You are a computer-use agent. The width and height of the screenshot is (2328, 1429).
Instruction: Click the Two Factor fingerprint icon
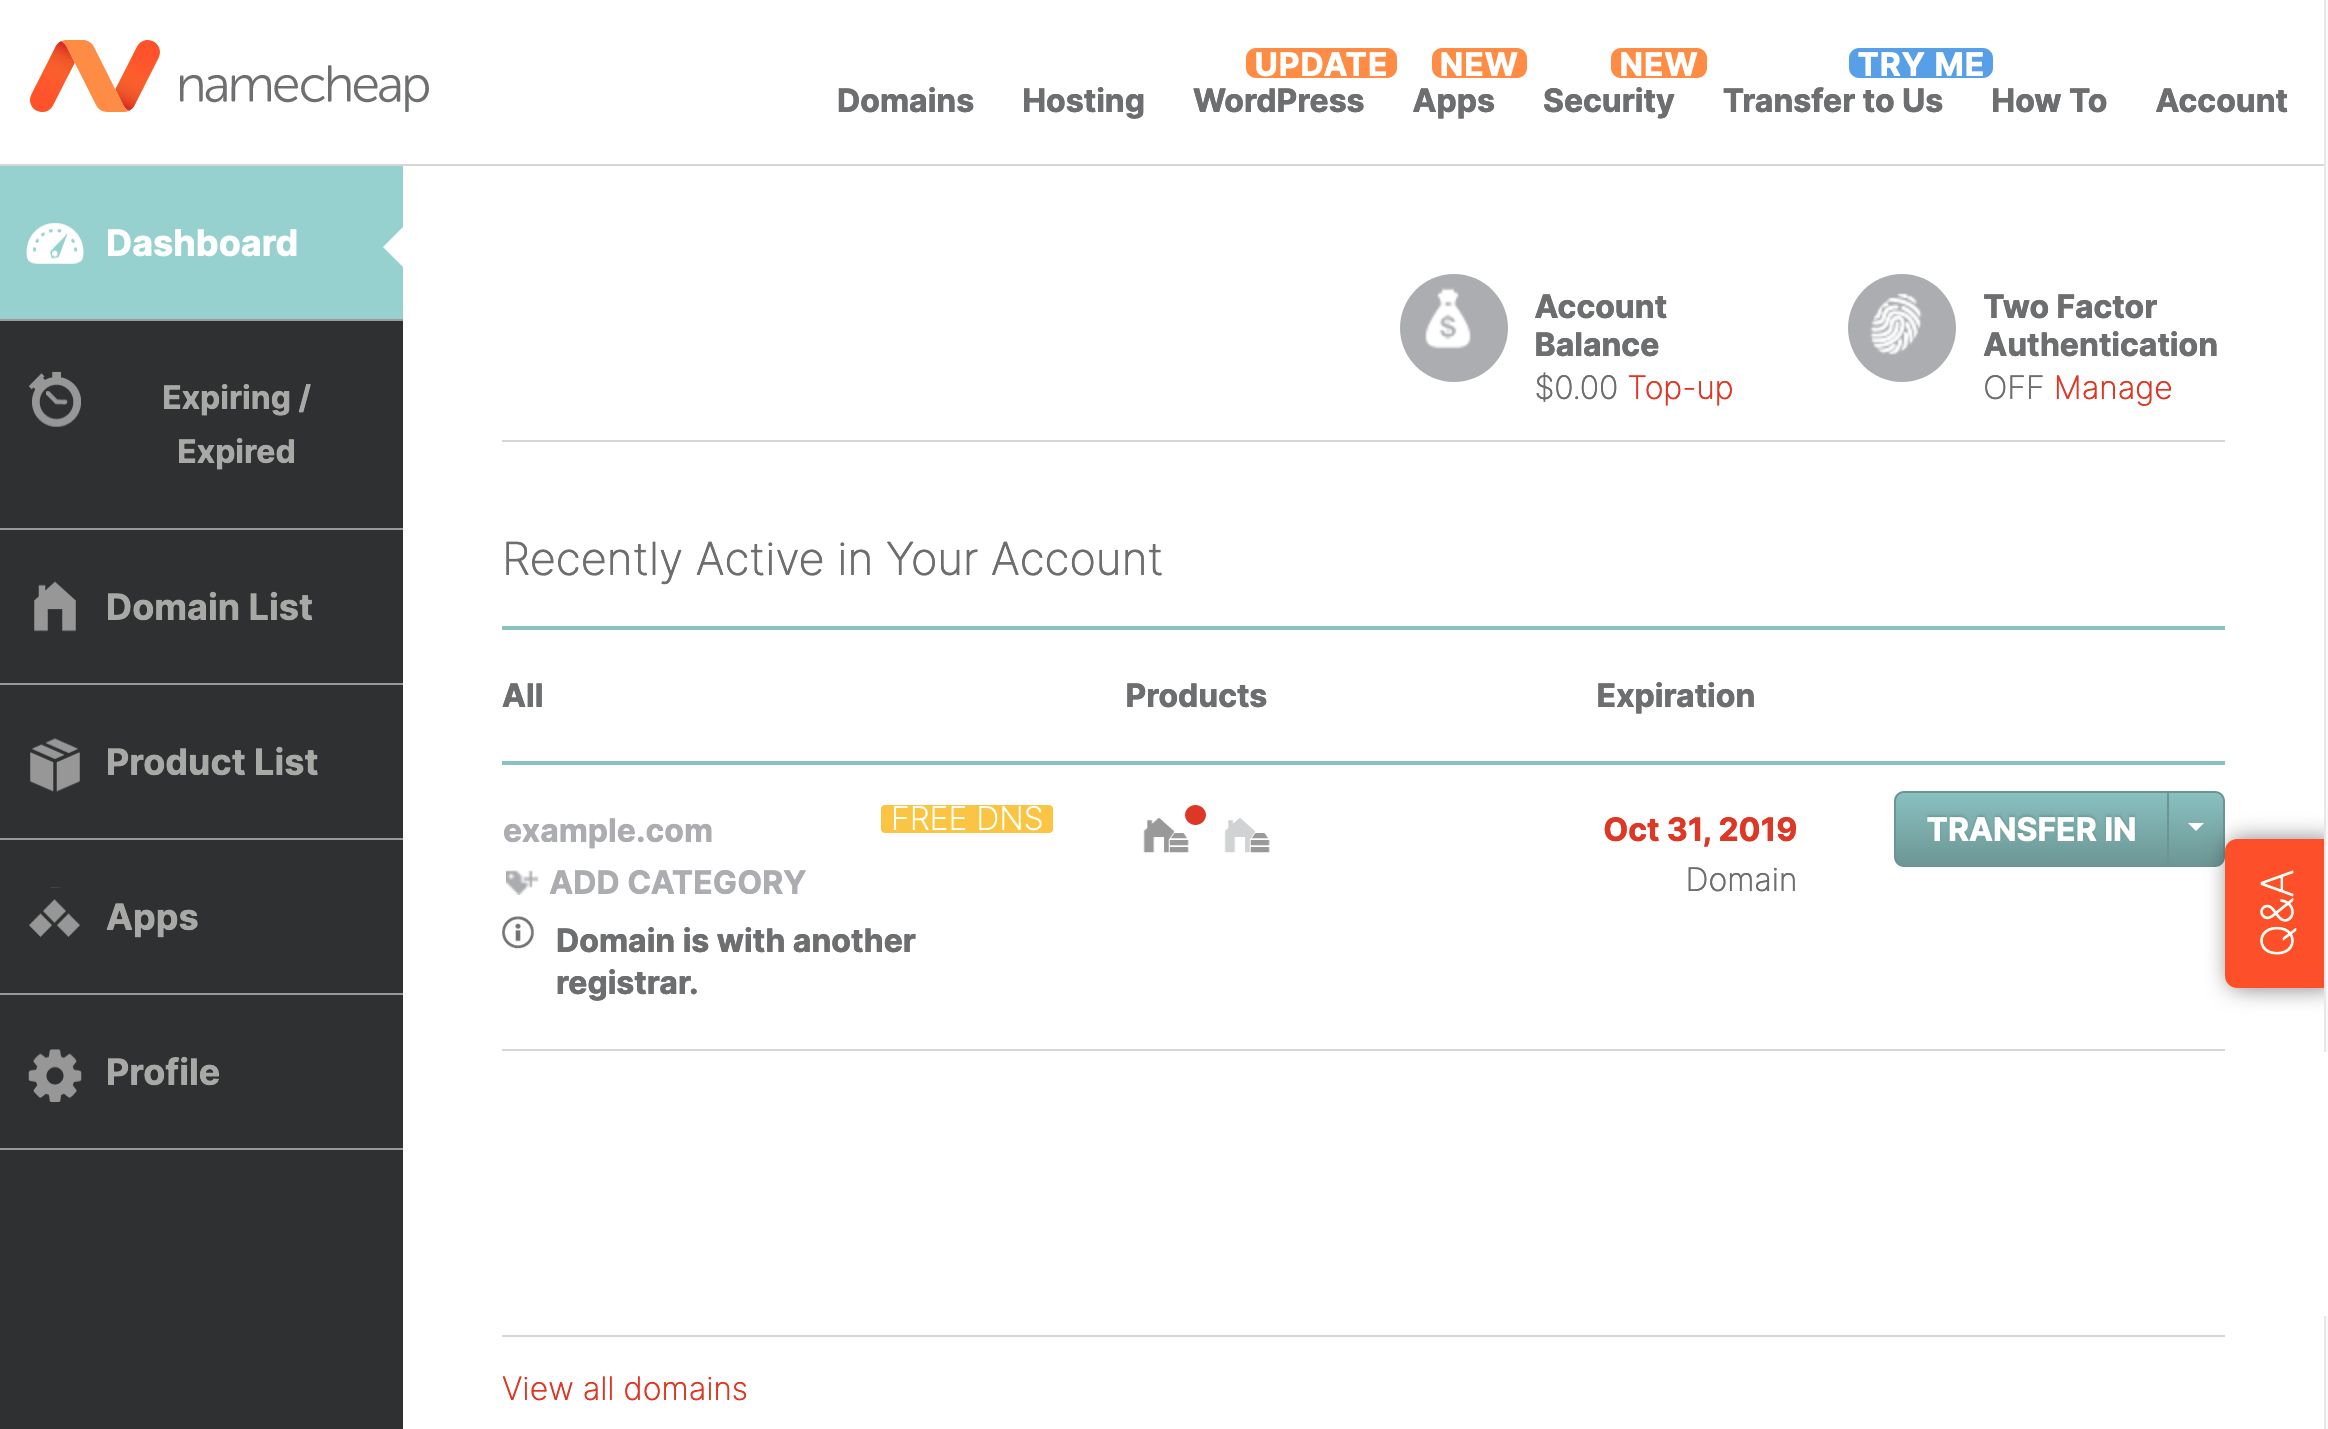tap(1901, 328)
